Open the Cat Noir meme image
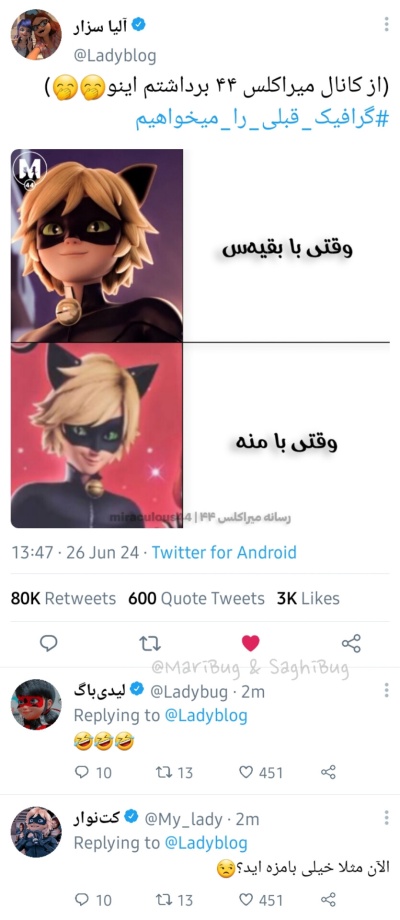 (200, 339)
